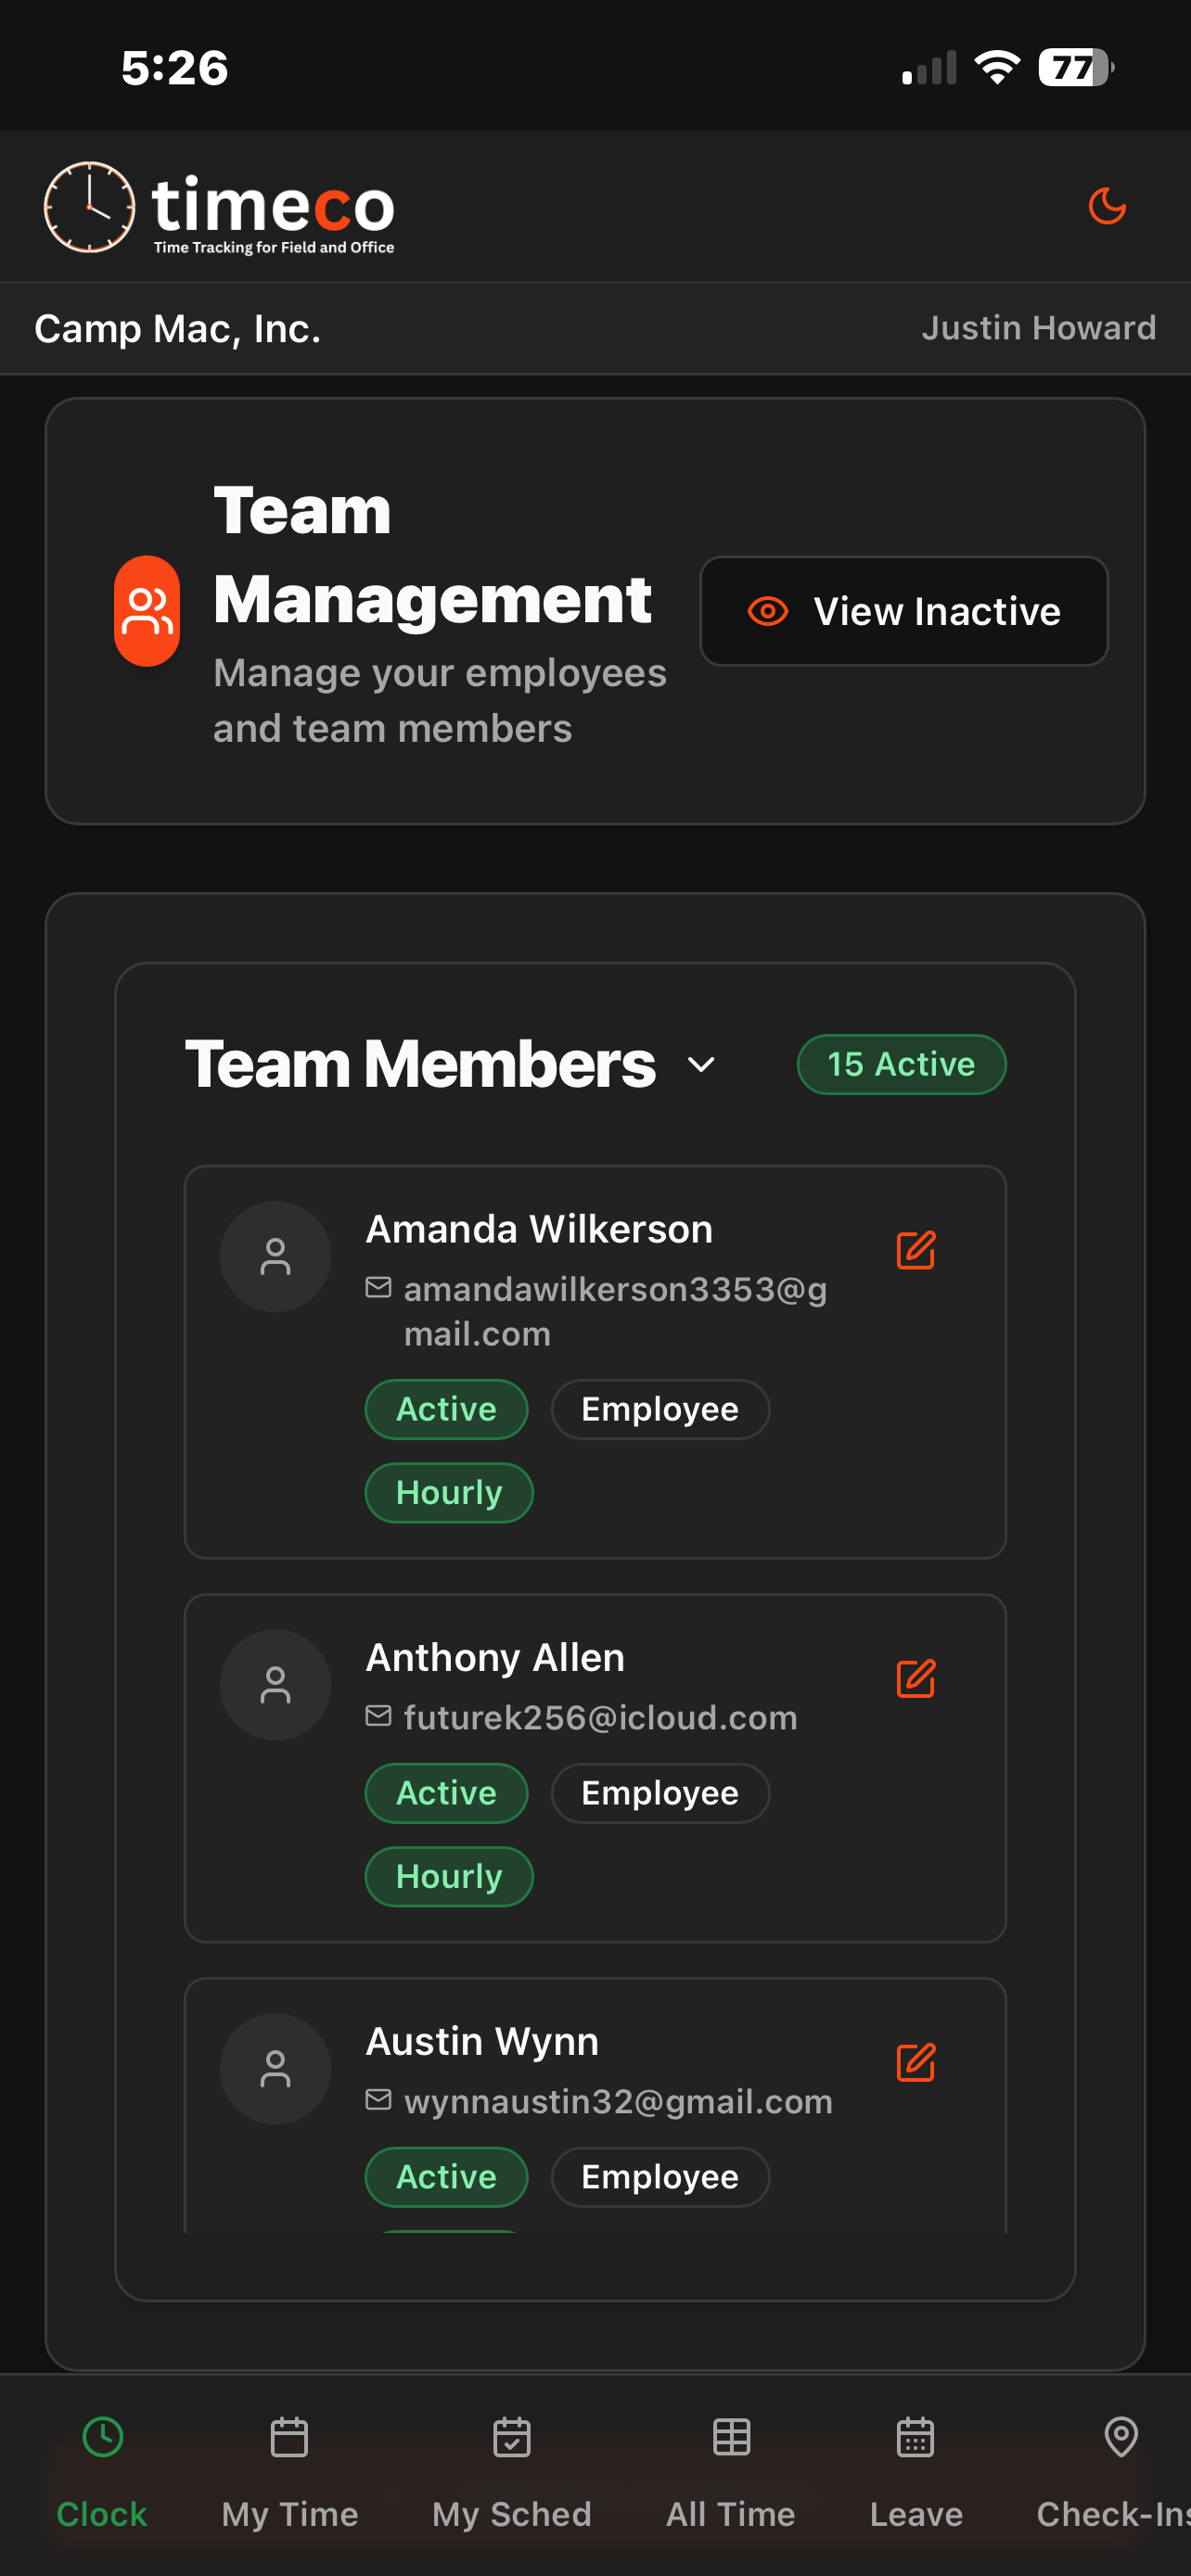Tap Austin Wynn's Employee role badge
1191x2576 pixels.
pos(660,2177)
